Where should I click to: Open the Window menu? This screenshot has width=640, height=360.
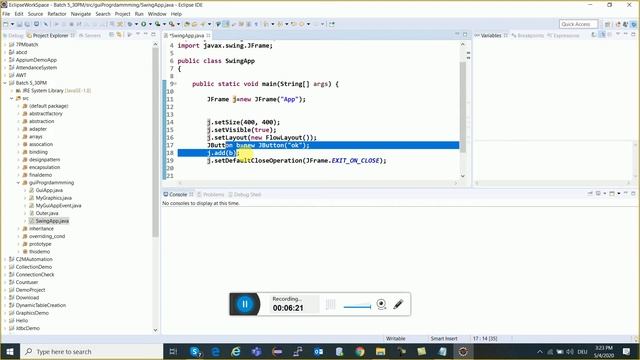click(157, 14)
